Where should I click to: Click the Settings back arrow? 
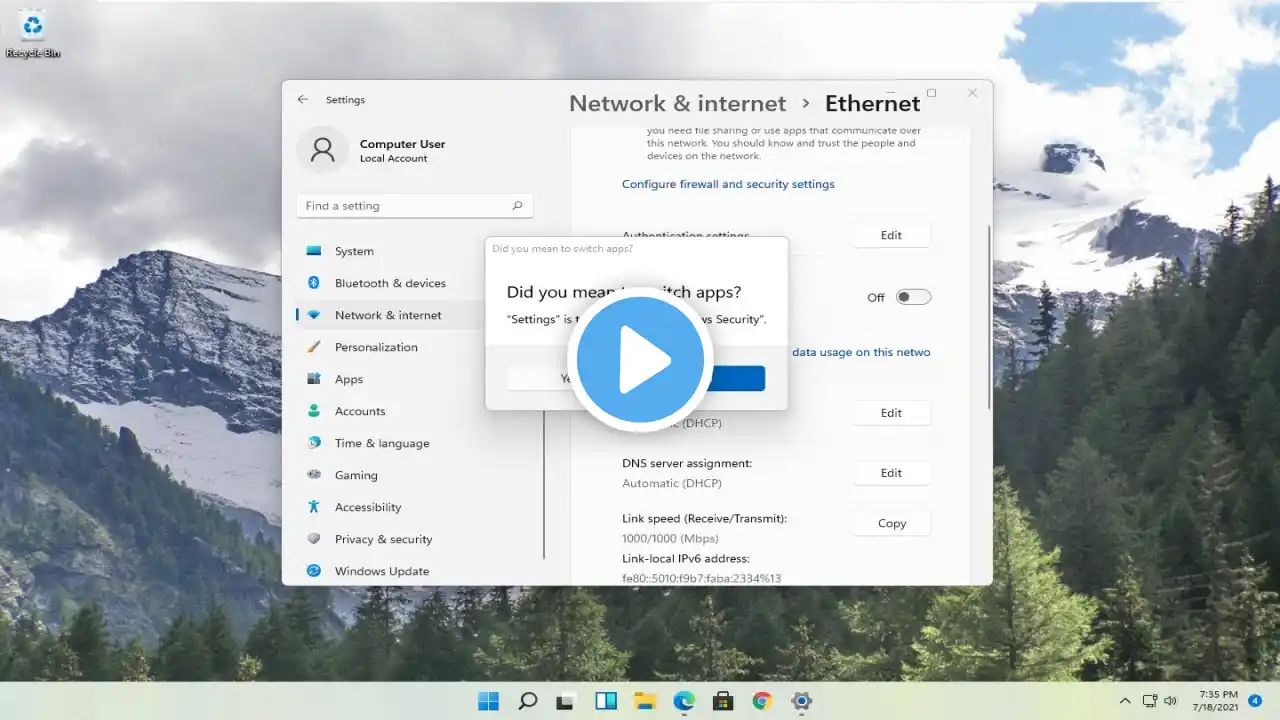pos(303,100)
